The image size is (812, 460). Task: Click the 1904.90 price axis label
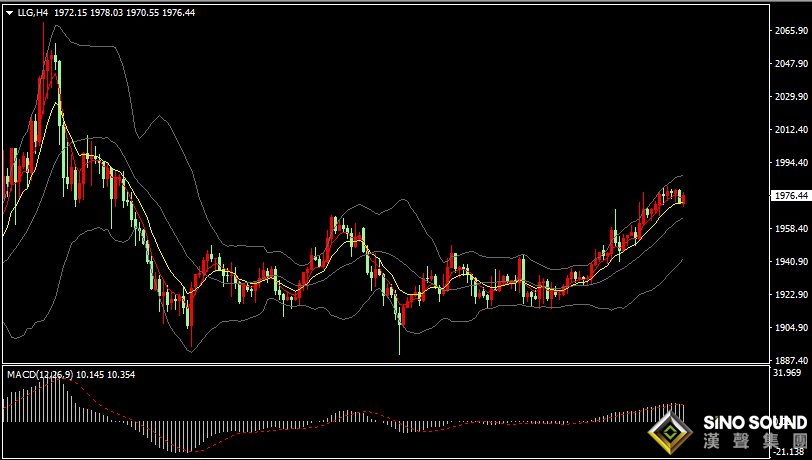[791, 327]
